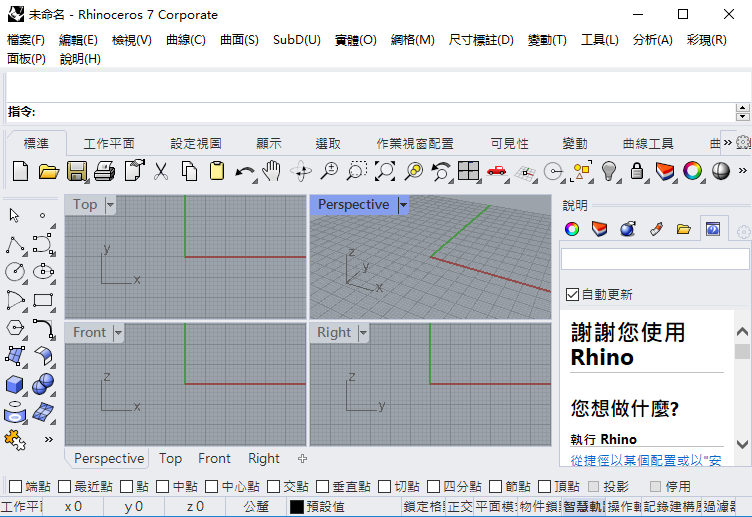Image resolution: width=752 pixels, height=517 pixels.
Task: Open the color wheel in the standard toolbar
Action: [x=693, y=171]
